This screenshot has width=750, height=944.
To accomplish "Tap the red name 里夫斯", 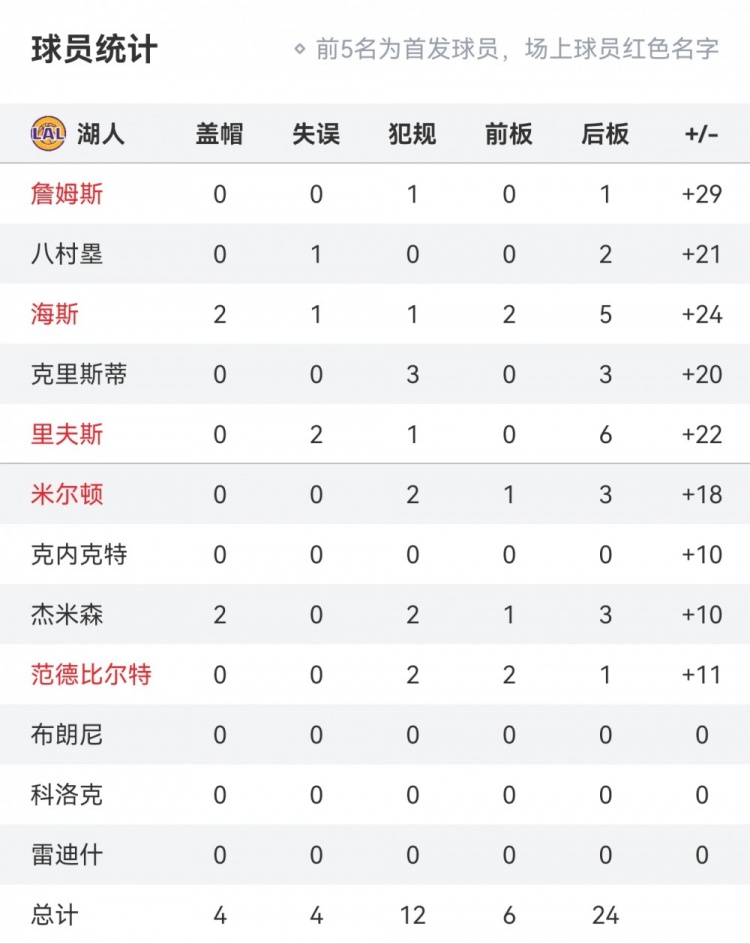I will click(67, 435).
